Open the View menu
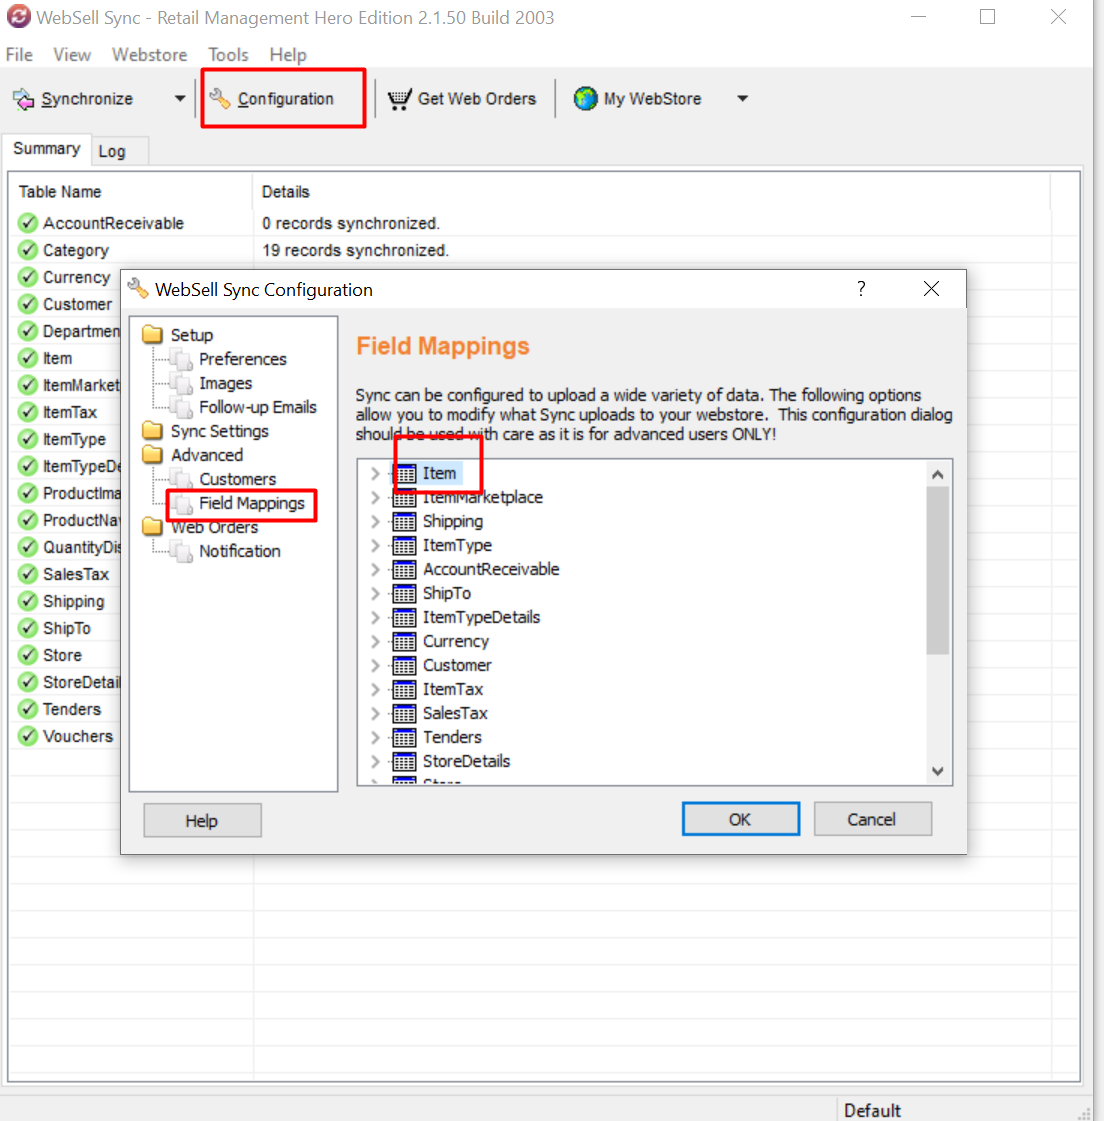 click(72, 55)
